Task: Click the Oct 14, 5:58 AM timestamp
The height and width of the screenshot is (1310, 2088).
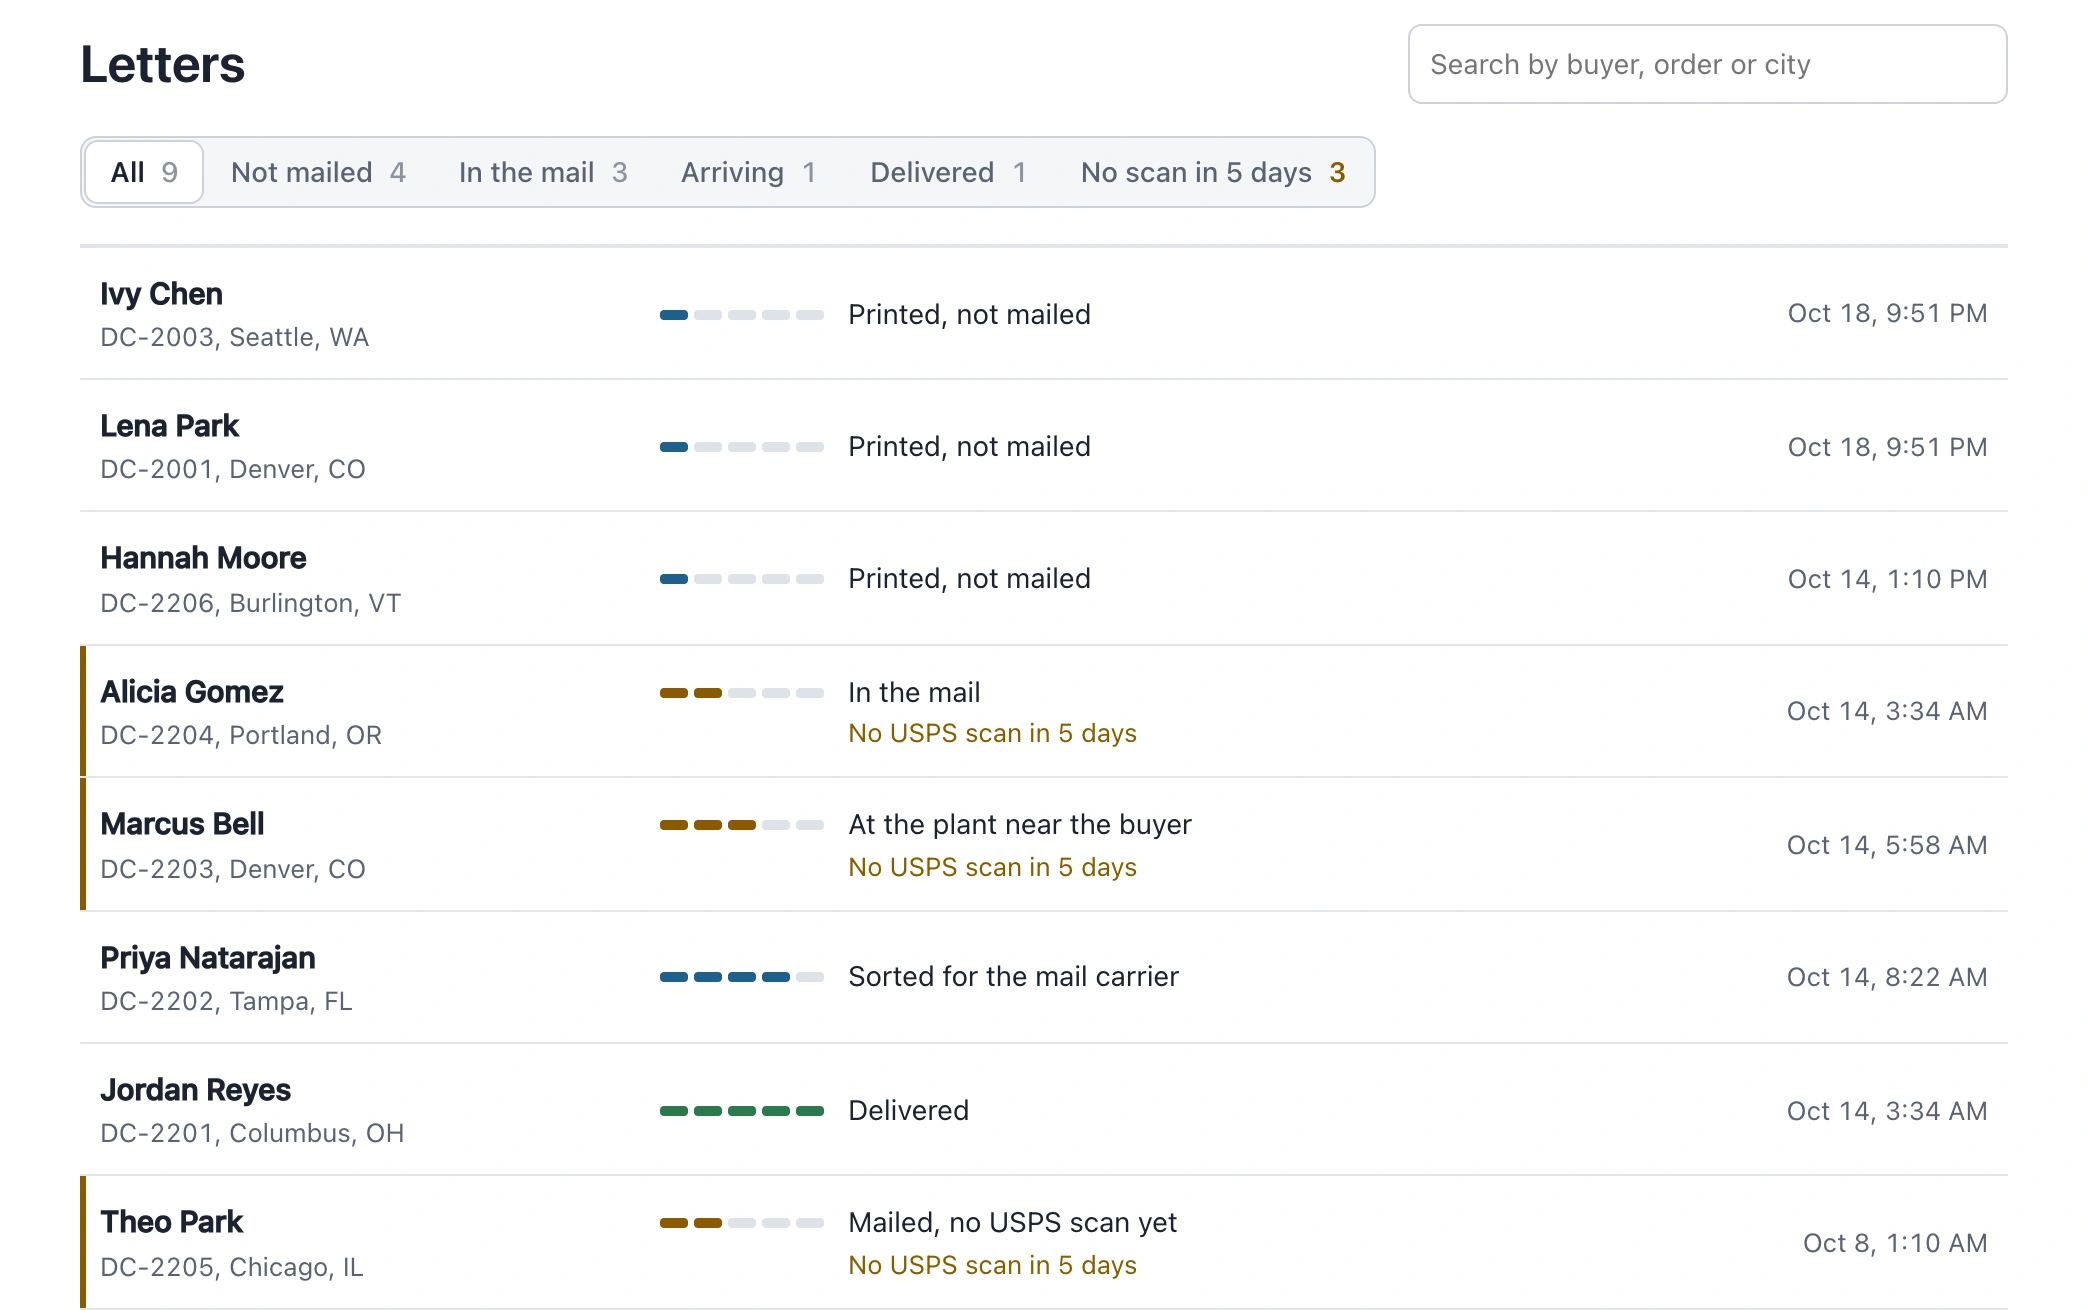Action: point(1887,845)
